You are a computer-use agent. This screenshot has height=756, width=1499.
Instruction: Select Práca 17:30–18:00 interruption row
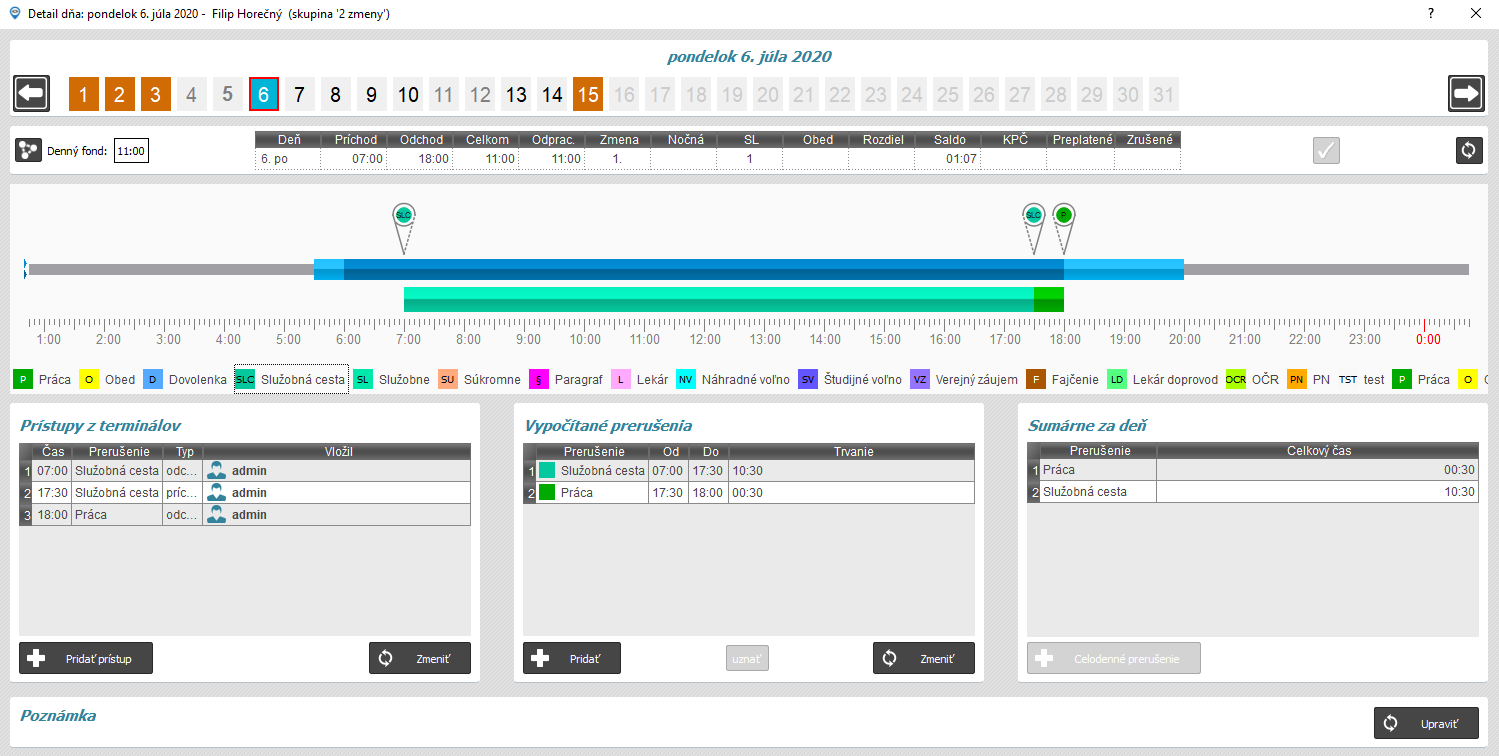tap(749, 492)
